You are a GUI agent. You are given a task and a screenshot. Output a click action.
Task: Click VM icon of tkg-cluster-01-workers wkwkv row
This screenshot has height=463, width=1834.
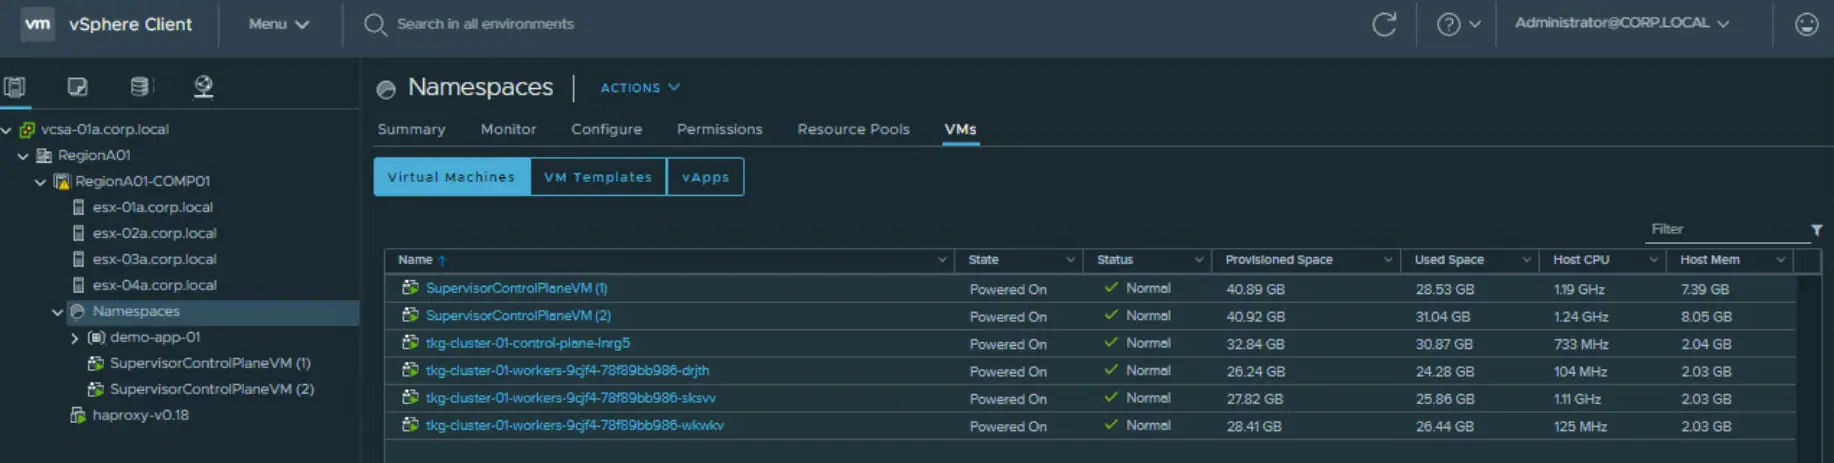[x=410, y=425]
